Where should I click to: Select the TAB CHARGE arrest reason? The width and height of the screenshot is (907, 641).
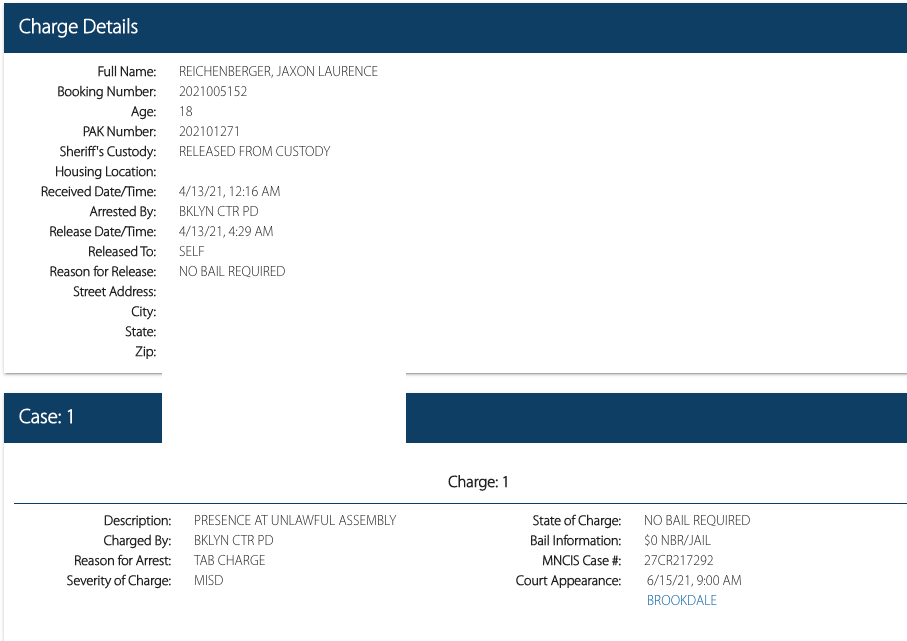229,560
